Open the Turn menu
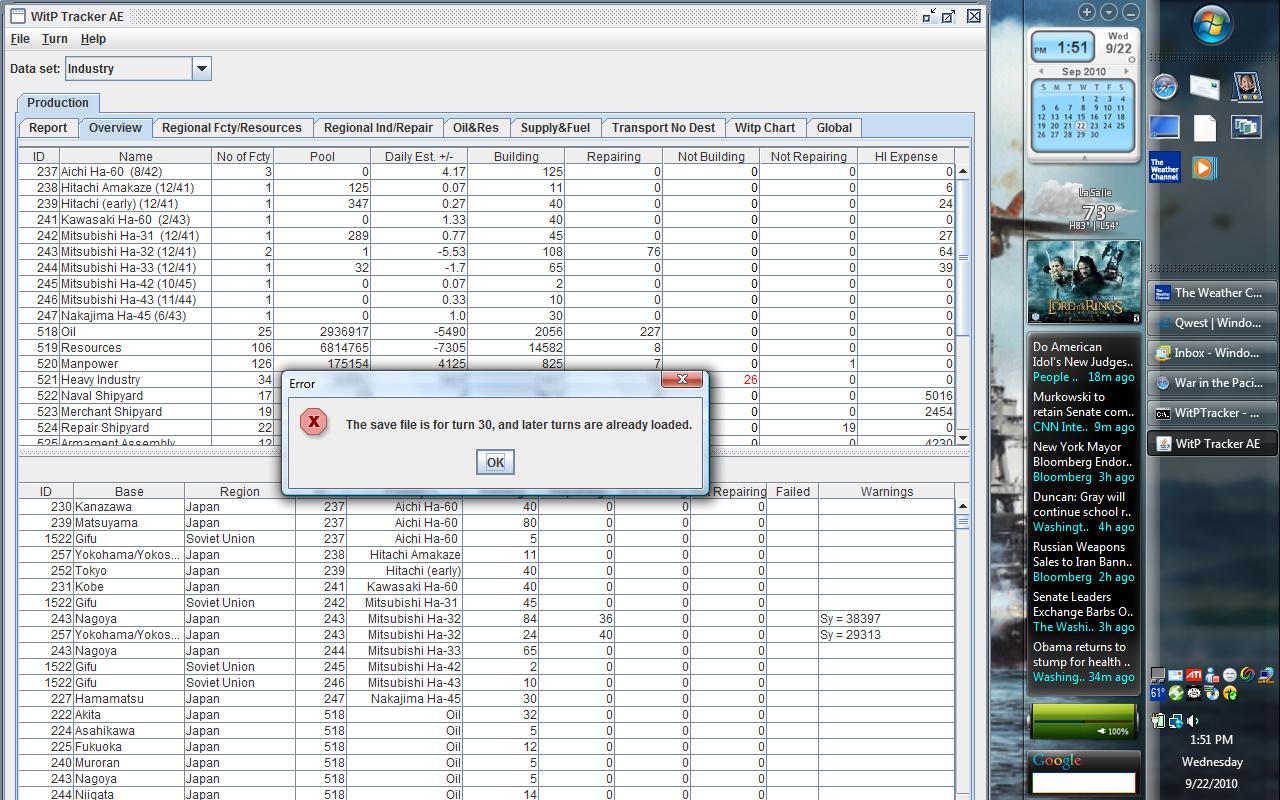 point(55,39)
